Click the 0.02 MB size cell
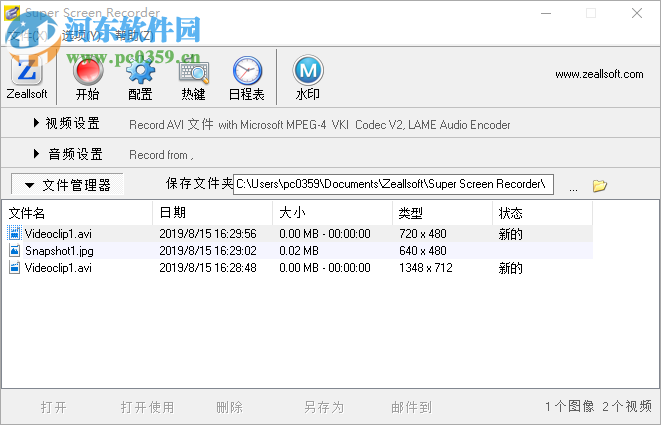The image size is (661, 425). click(299, 251)
